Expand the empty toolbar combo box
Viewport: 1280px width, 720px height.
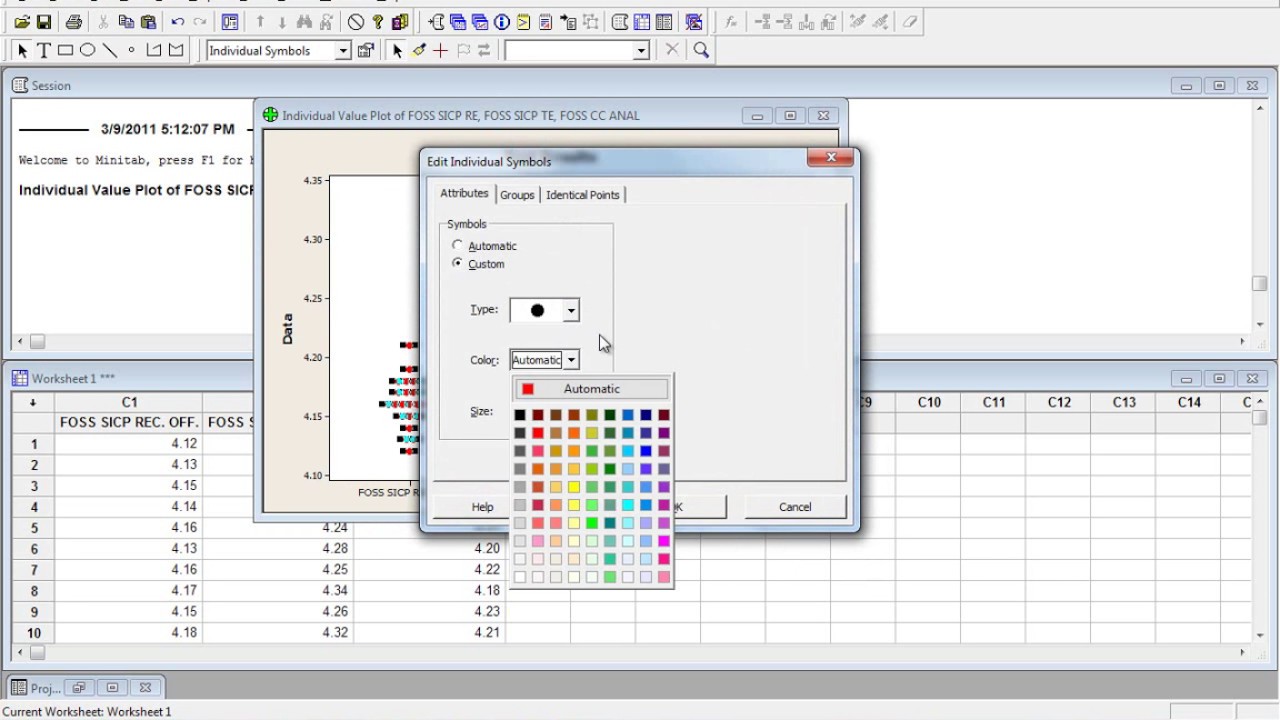tap(641, 50)
